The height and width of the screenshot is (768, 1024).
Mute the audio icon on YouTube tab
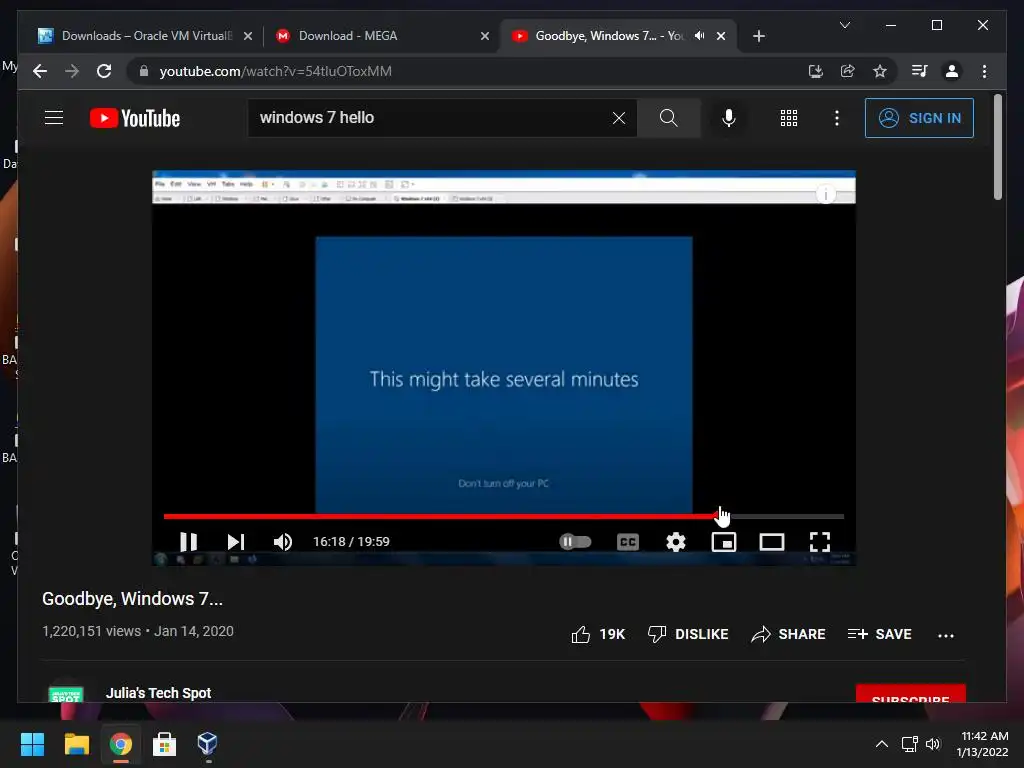pyautogui.click(x=699, y=36)
